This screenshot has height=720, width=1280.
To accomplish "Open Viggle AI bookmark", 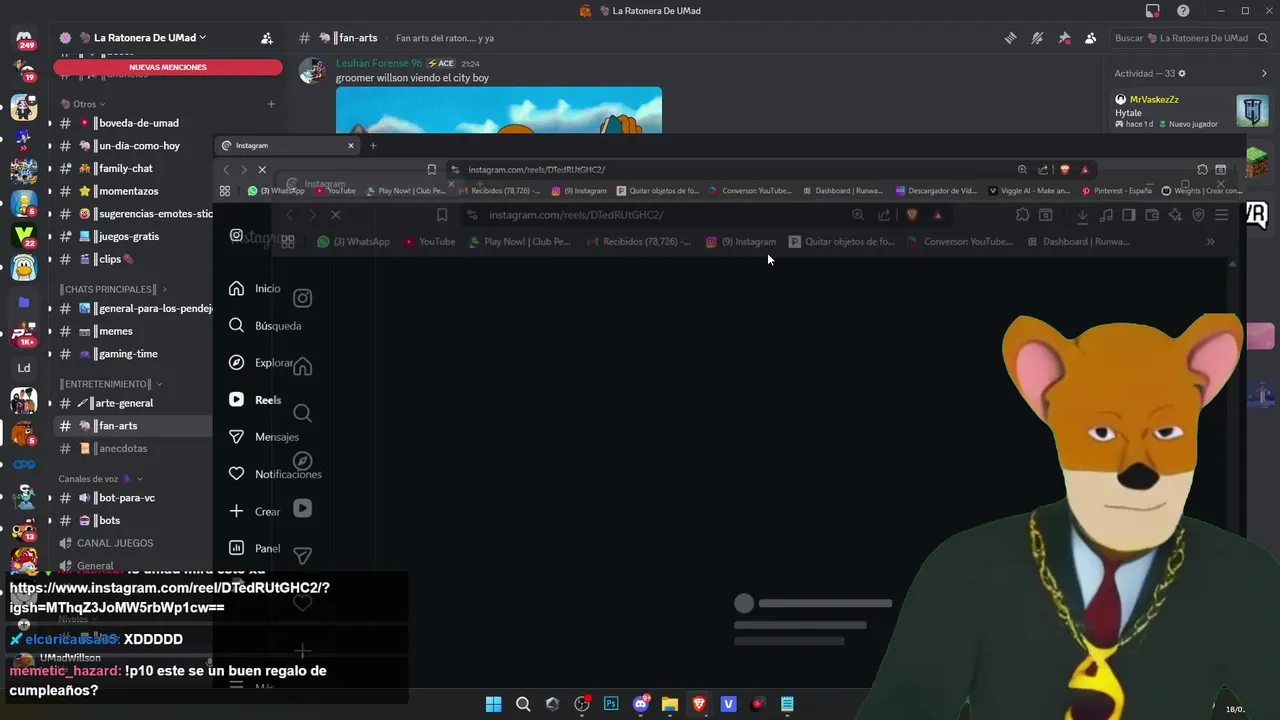I will [1029, 191].
